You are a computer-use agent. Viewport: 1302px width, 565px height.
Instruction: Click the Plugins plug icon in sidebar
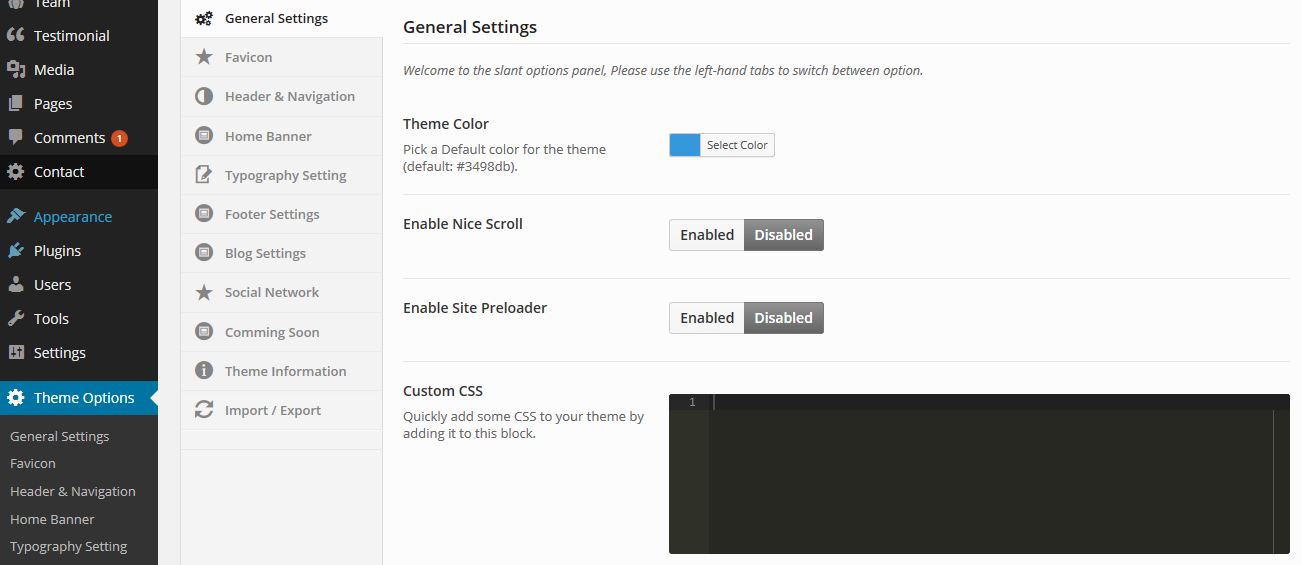[16, 251]
